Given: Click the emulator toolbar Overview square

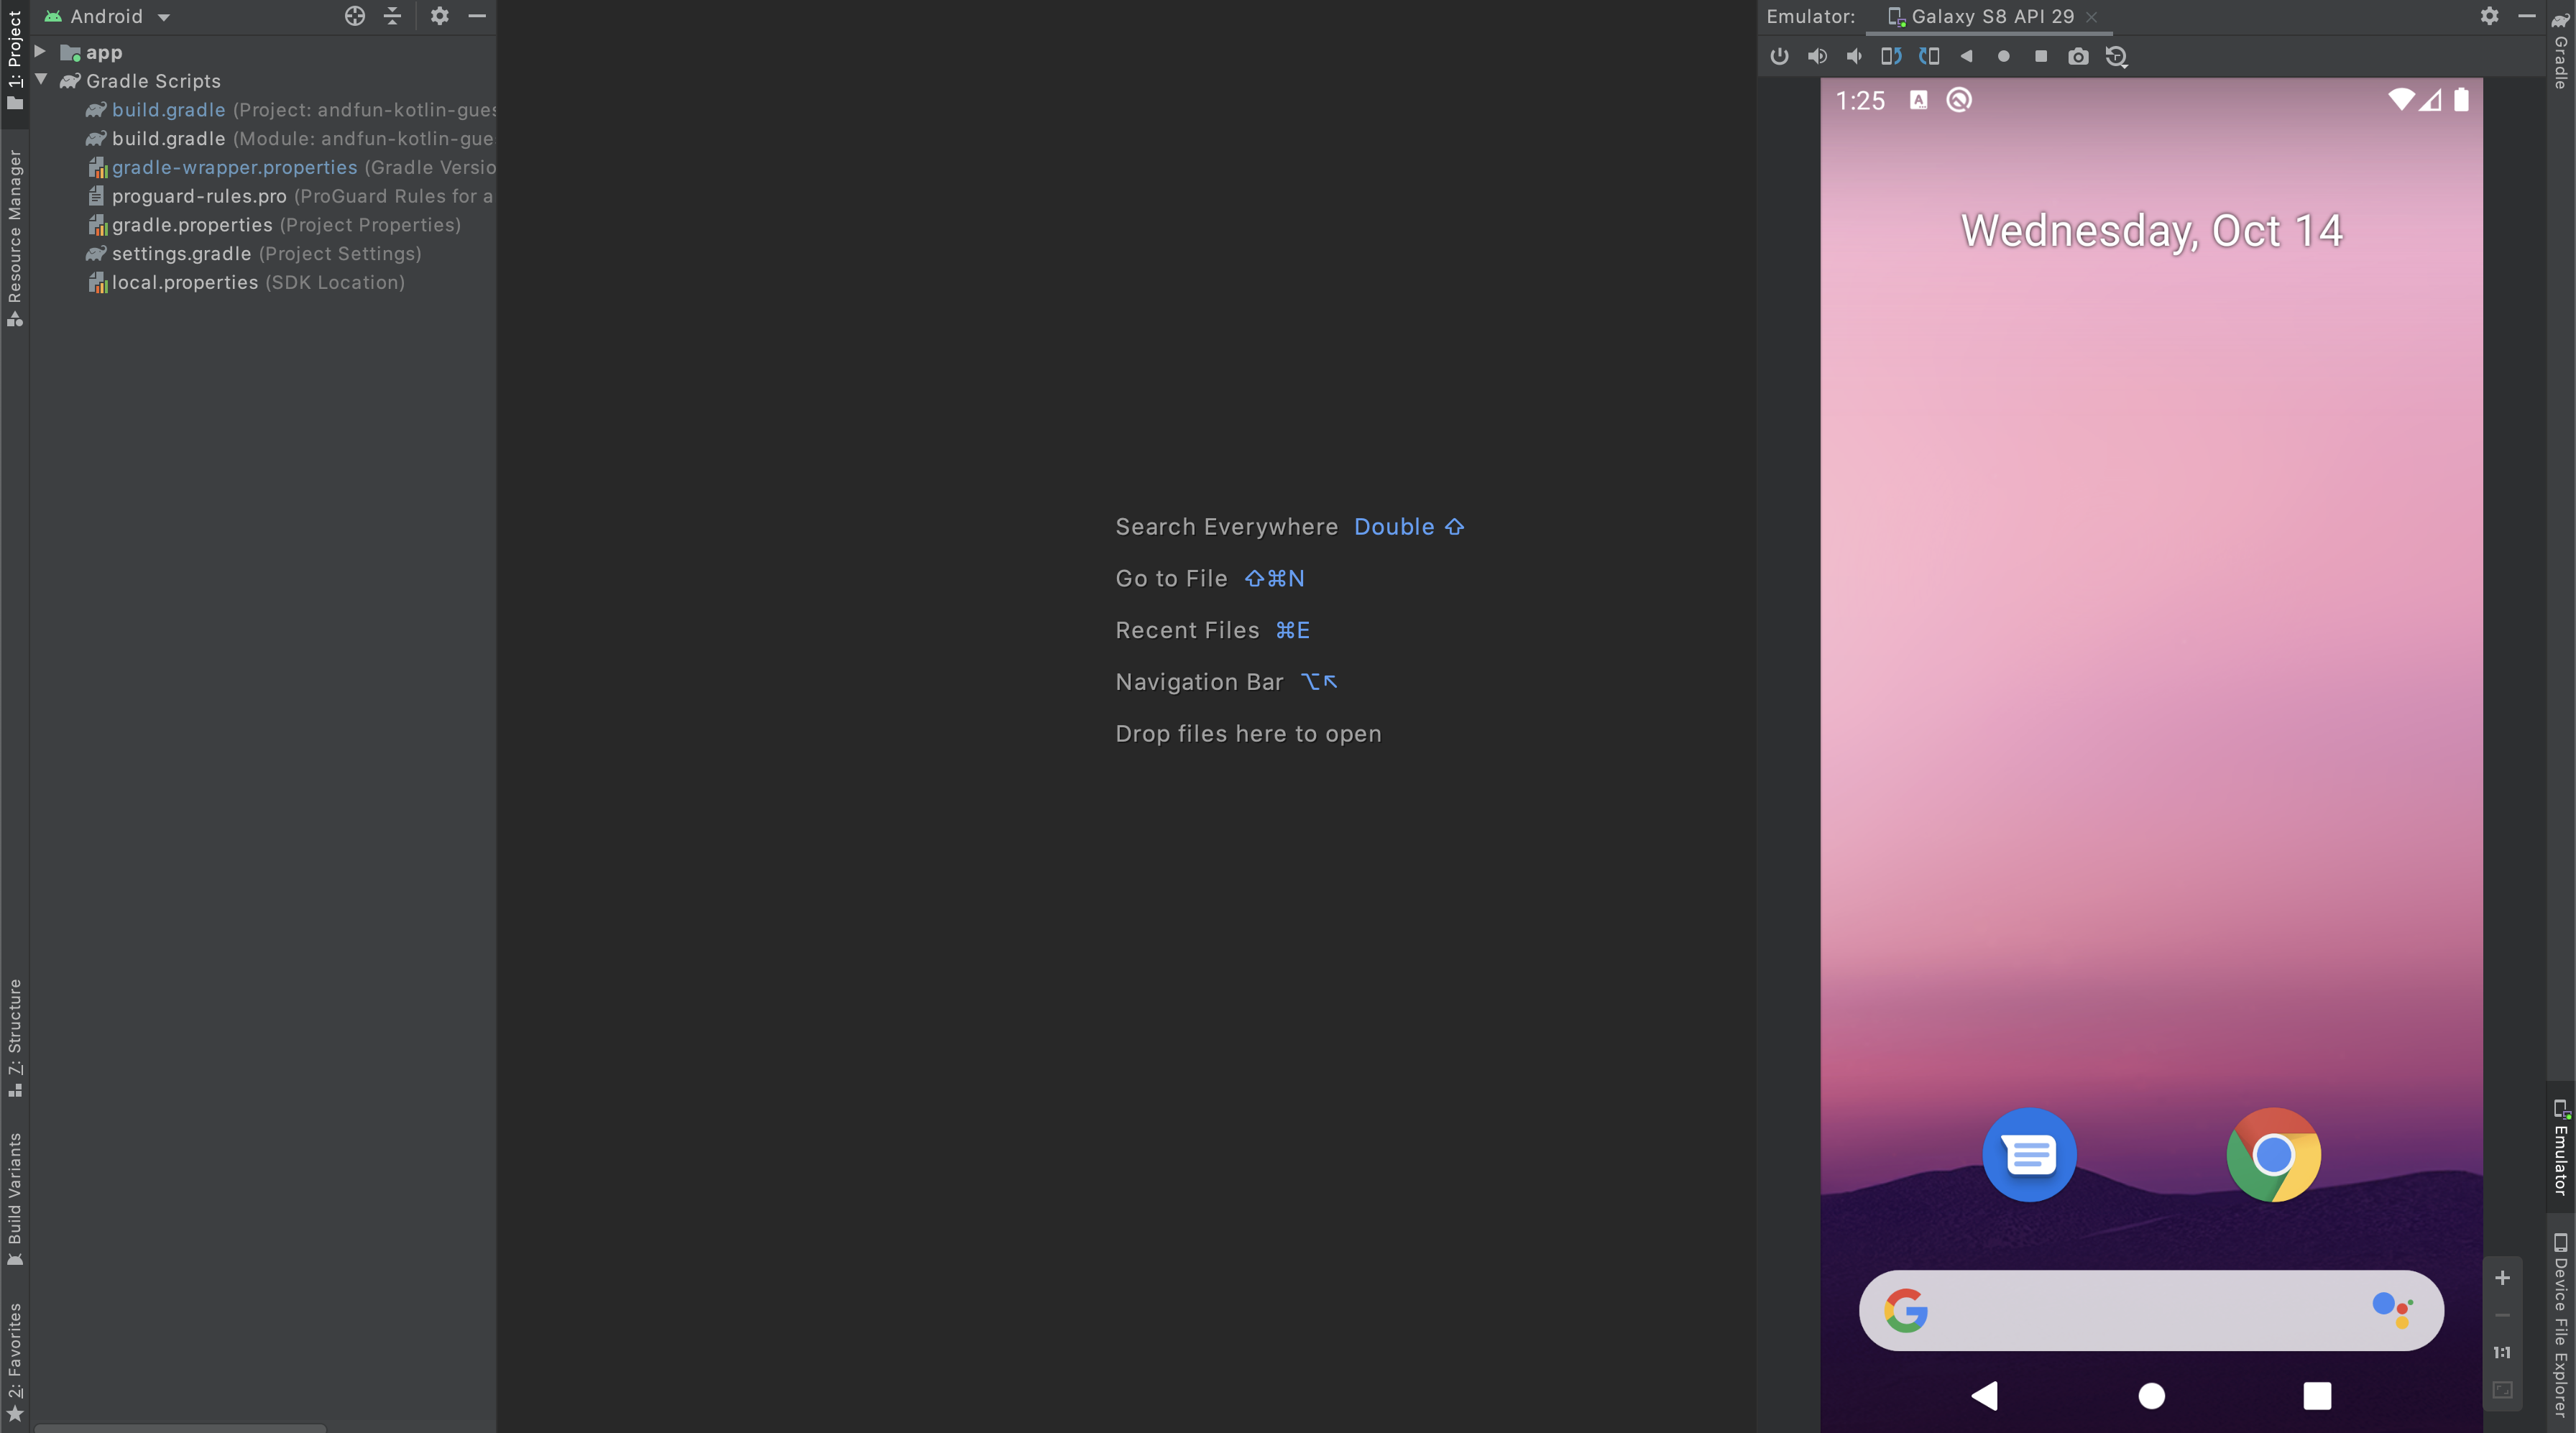Looking at the screenshot, I should click(x=2041, y=56).
